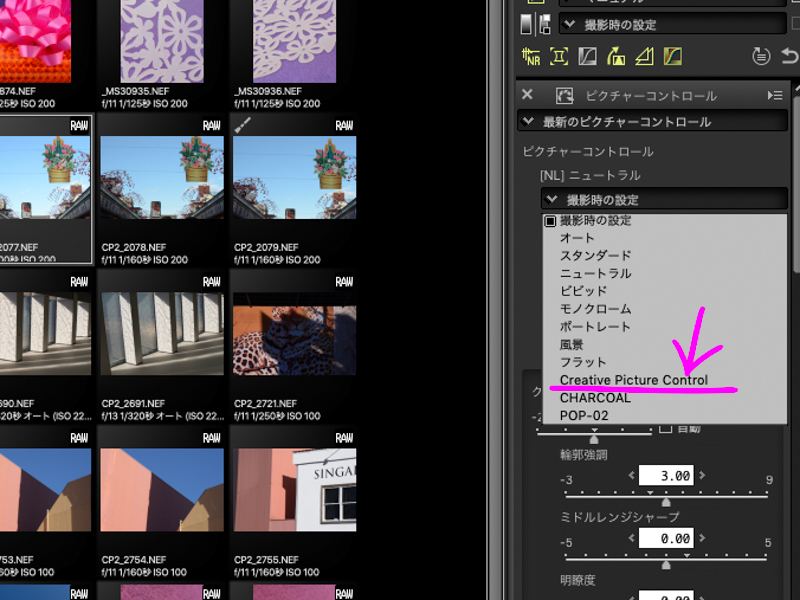800x600 pixels.
Task: Click the retouch brush badge on CP2_2079.NEF
Action: click(243, 125)
